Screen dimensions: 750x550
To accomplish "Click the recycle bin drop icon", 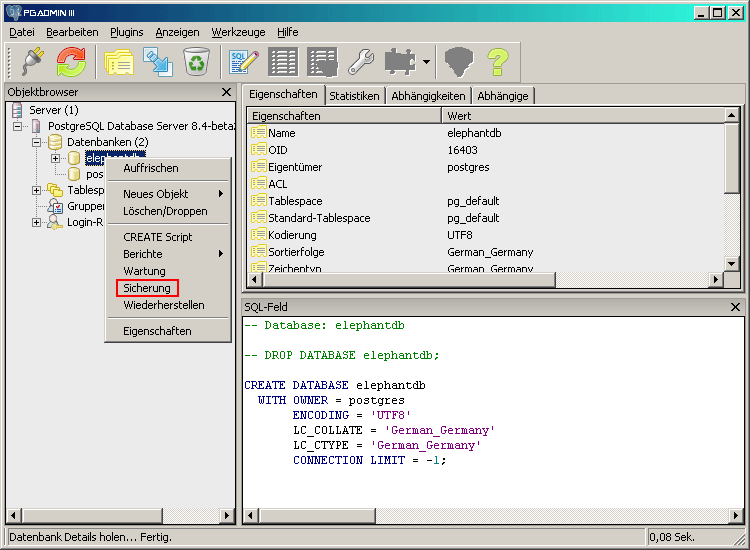I will [196, 62].
